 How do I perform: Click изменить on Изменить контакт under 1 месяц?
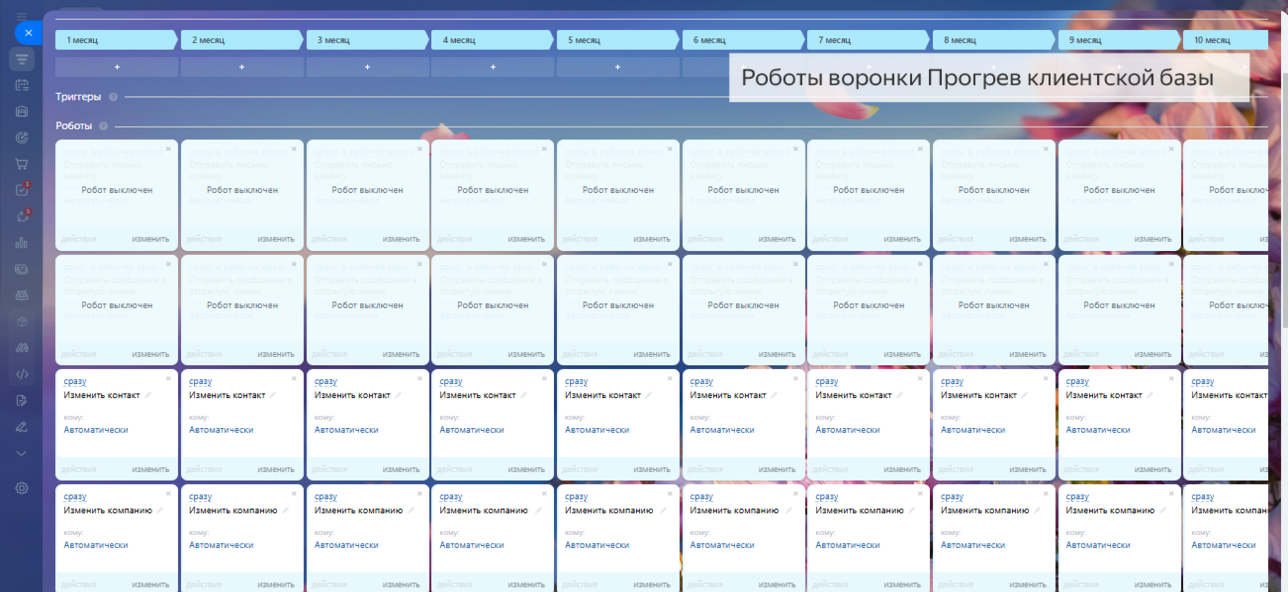pos(151,469)
